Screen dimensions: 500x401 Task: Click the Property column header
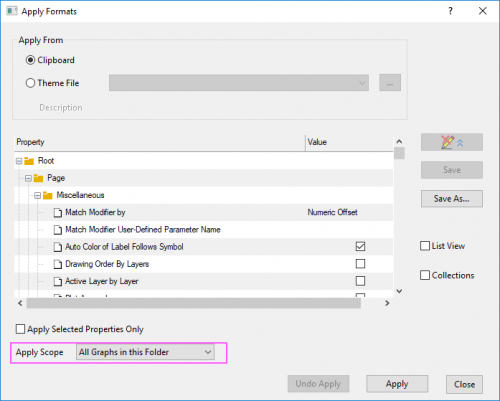[160, 142]
